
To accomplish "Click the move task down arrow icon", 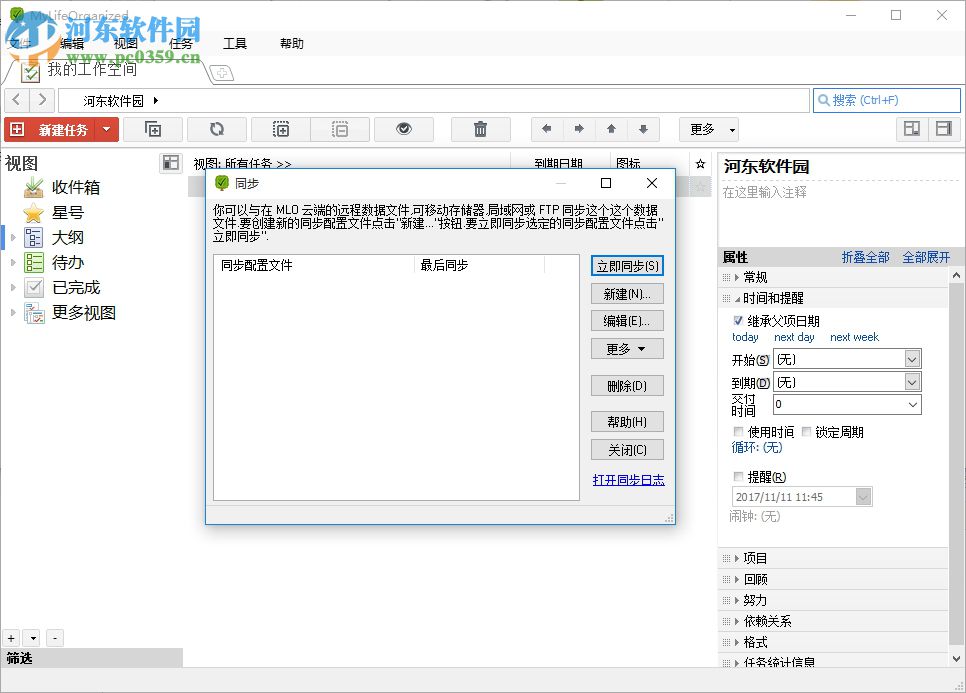I will click(644, 128).
